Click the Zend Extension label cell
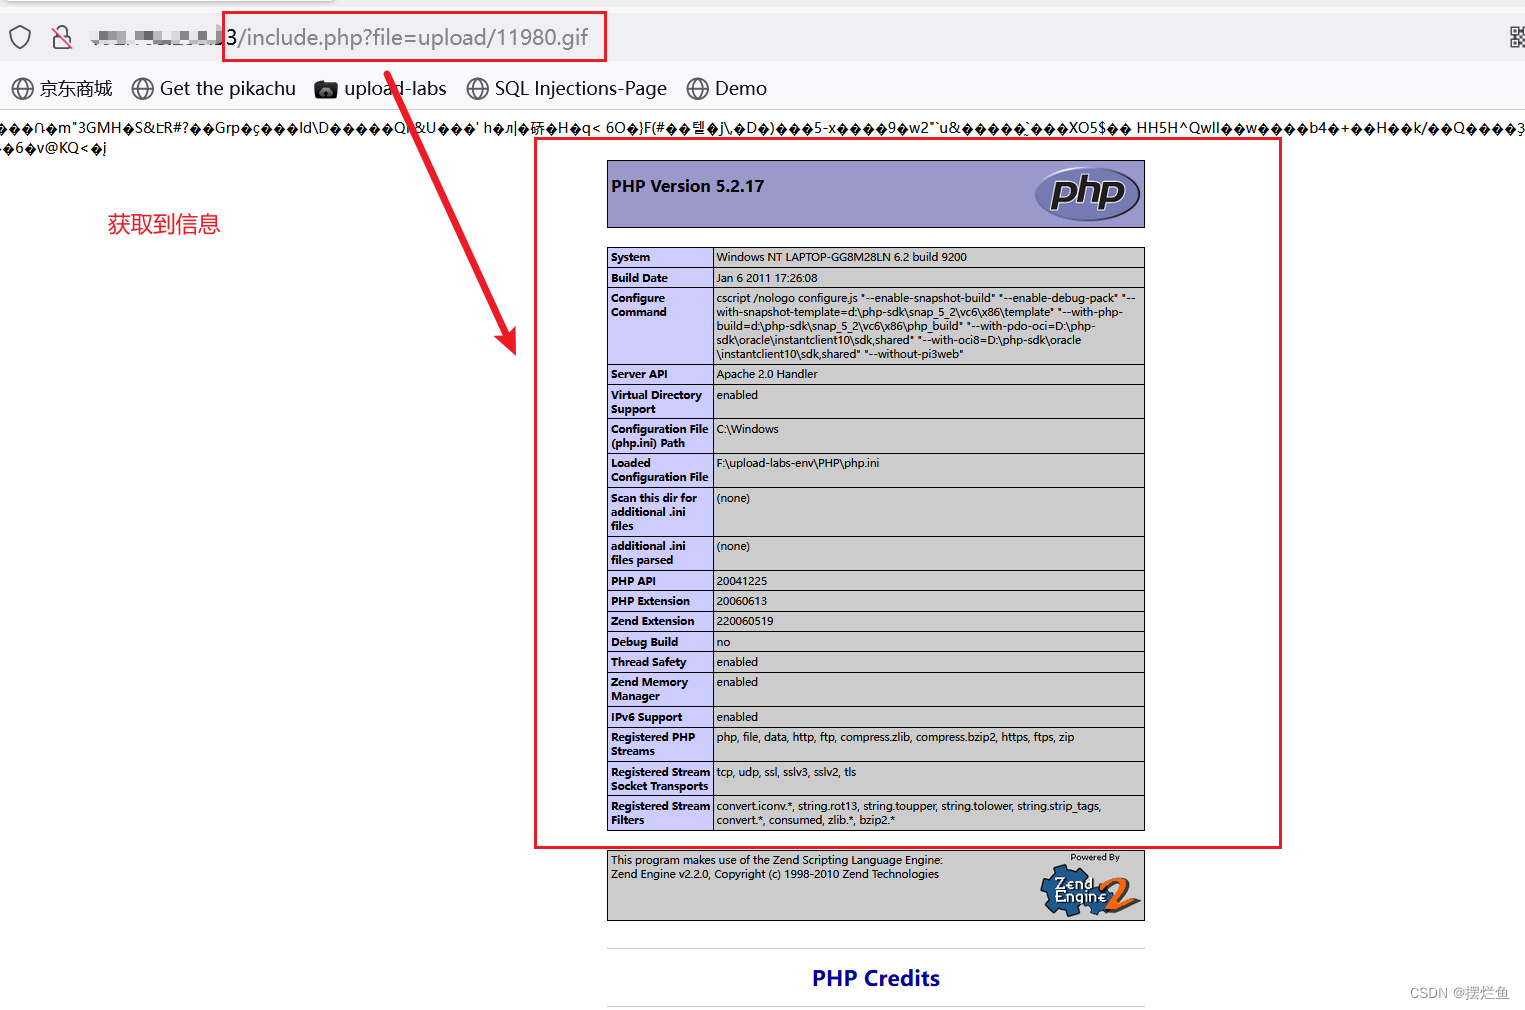Viewport: 1525px width, 1010px height. [660, 621]
